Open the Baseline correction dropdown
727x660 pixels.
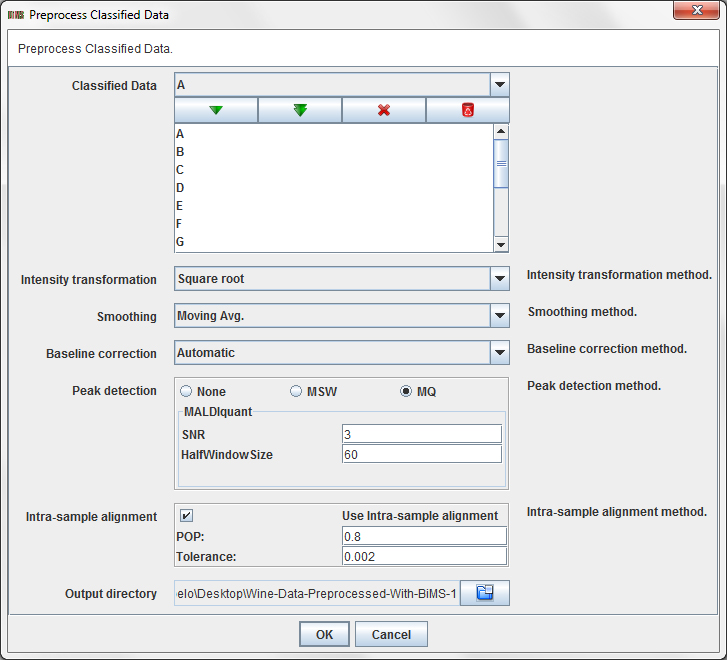(500, 352)
